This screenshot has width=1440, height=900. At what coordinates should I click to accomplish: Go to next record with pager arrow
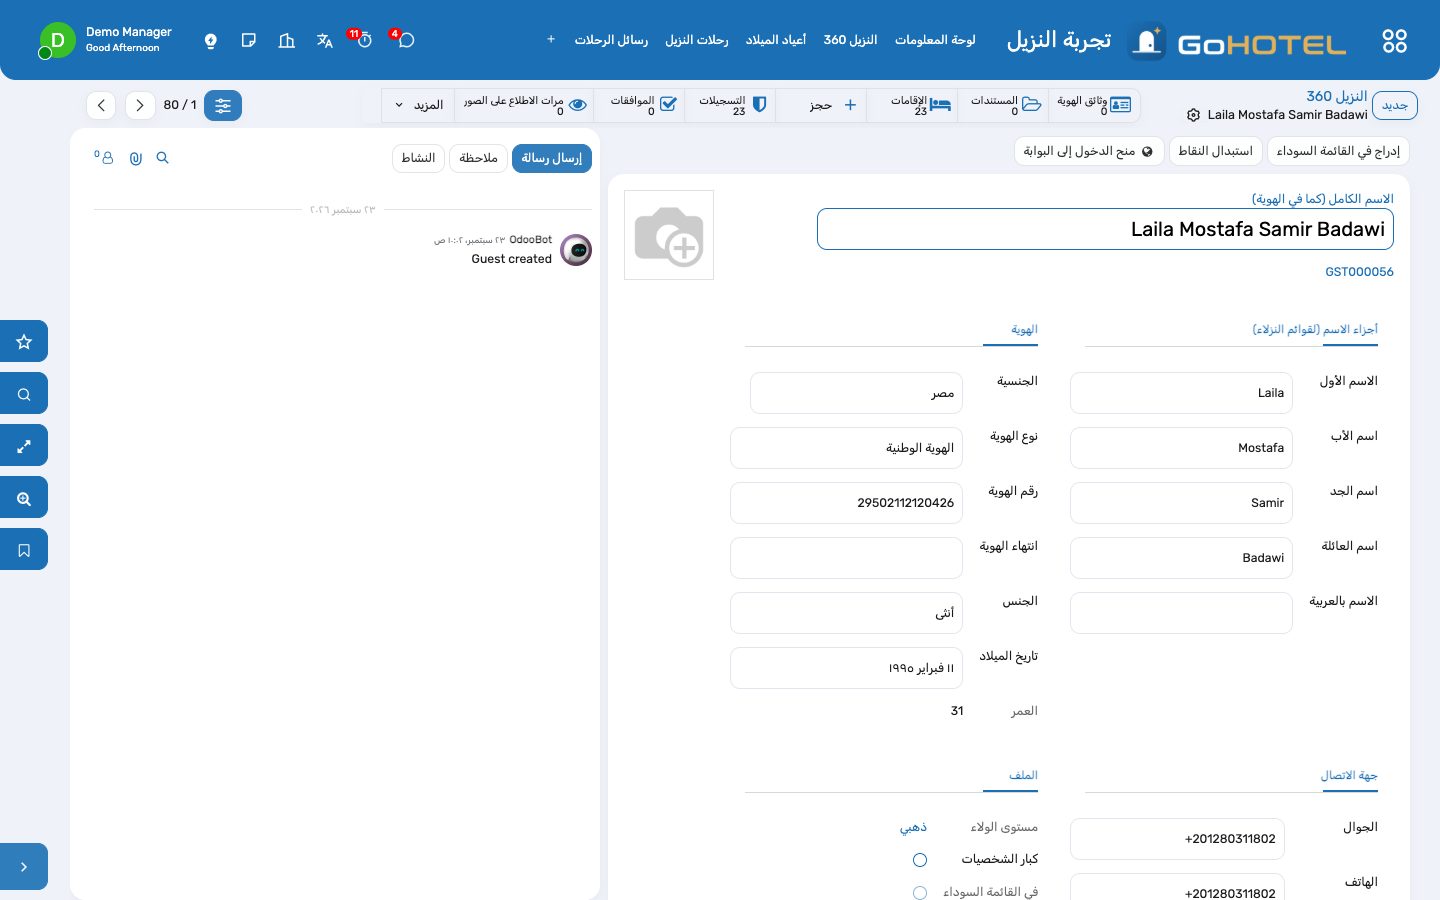pyautogui.click(x=101, y=105)
